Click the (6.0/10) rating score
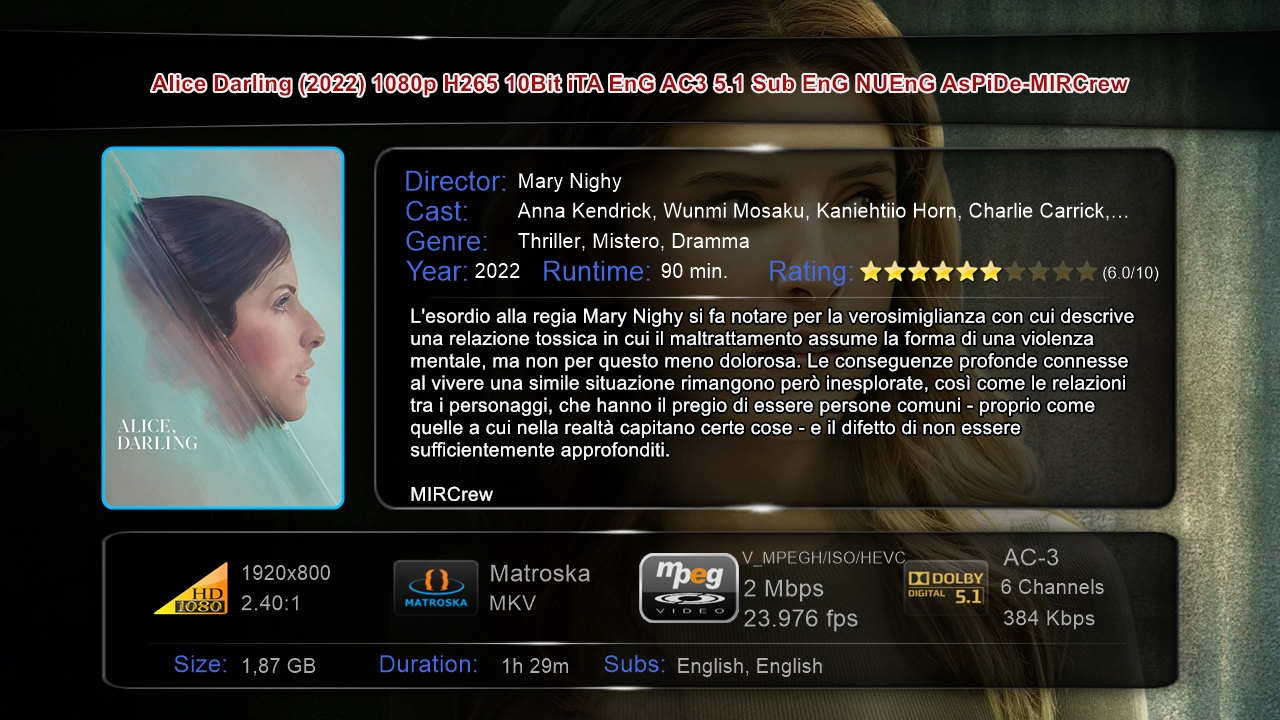This screenshot has width=1280, height=720. [x=1130, y=273]
